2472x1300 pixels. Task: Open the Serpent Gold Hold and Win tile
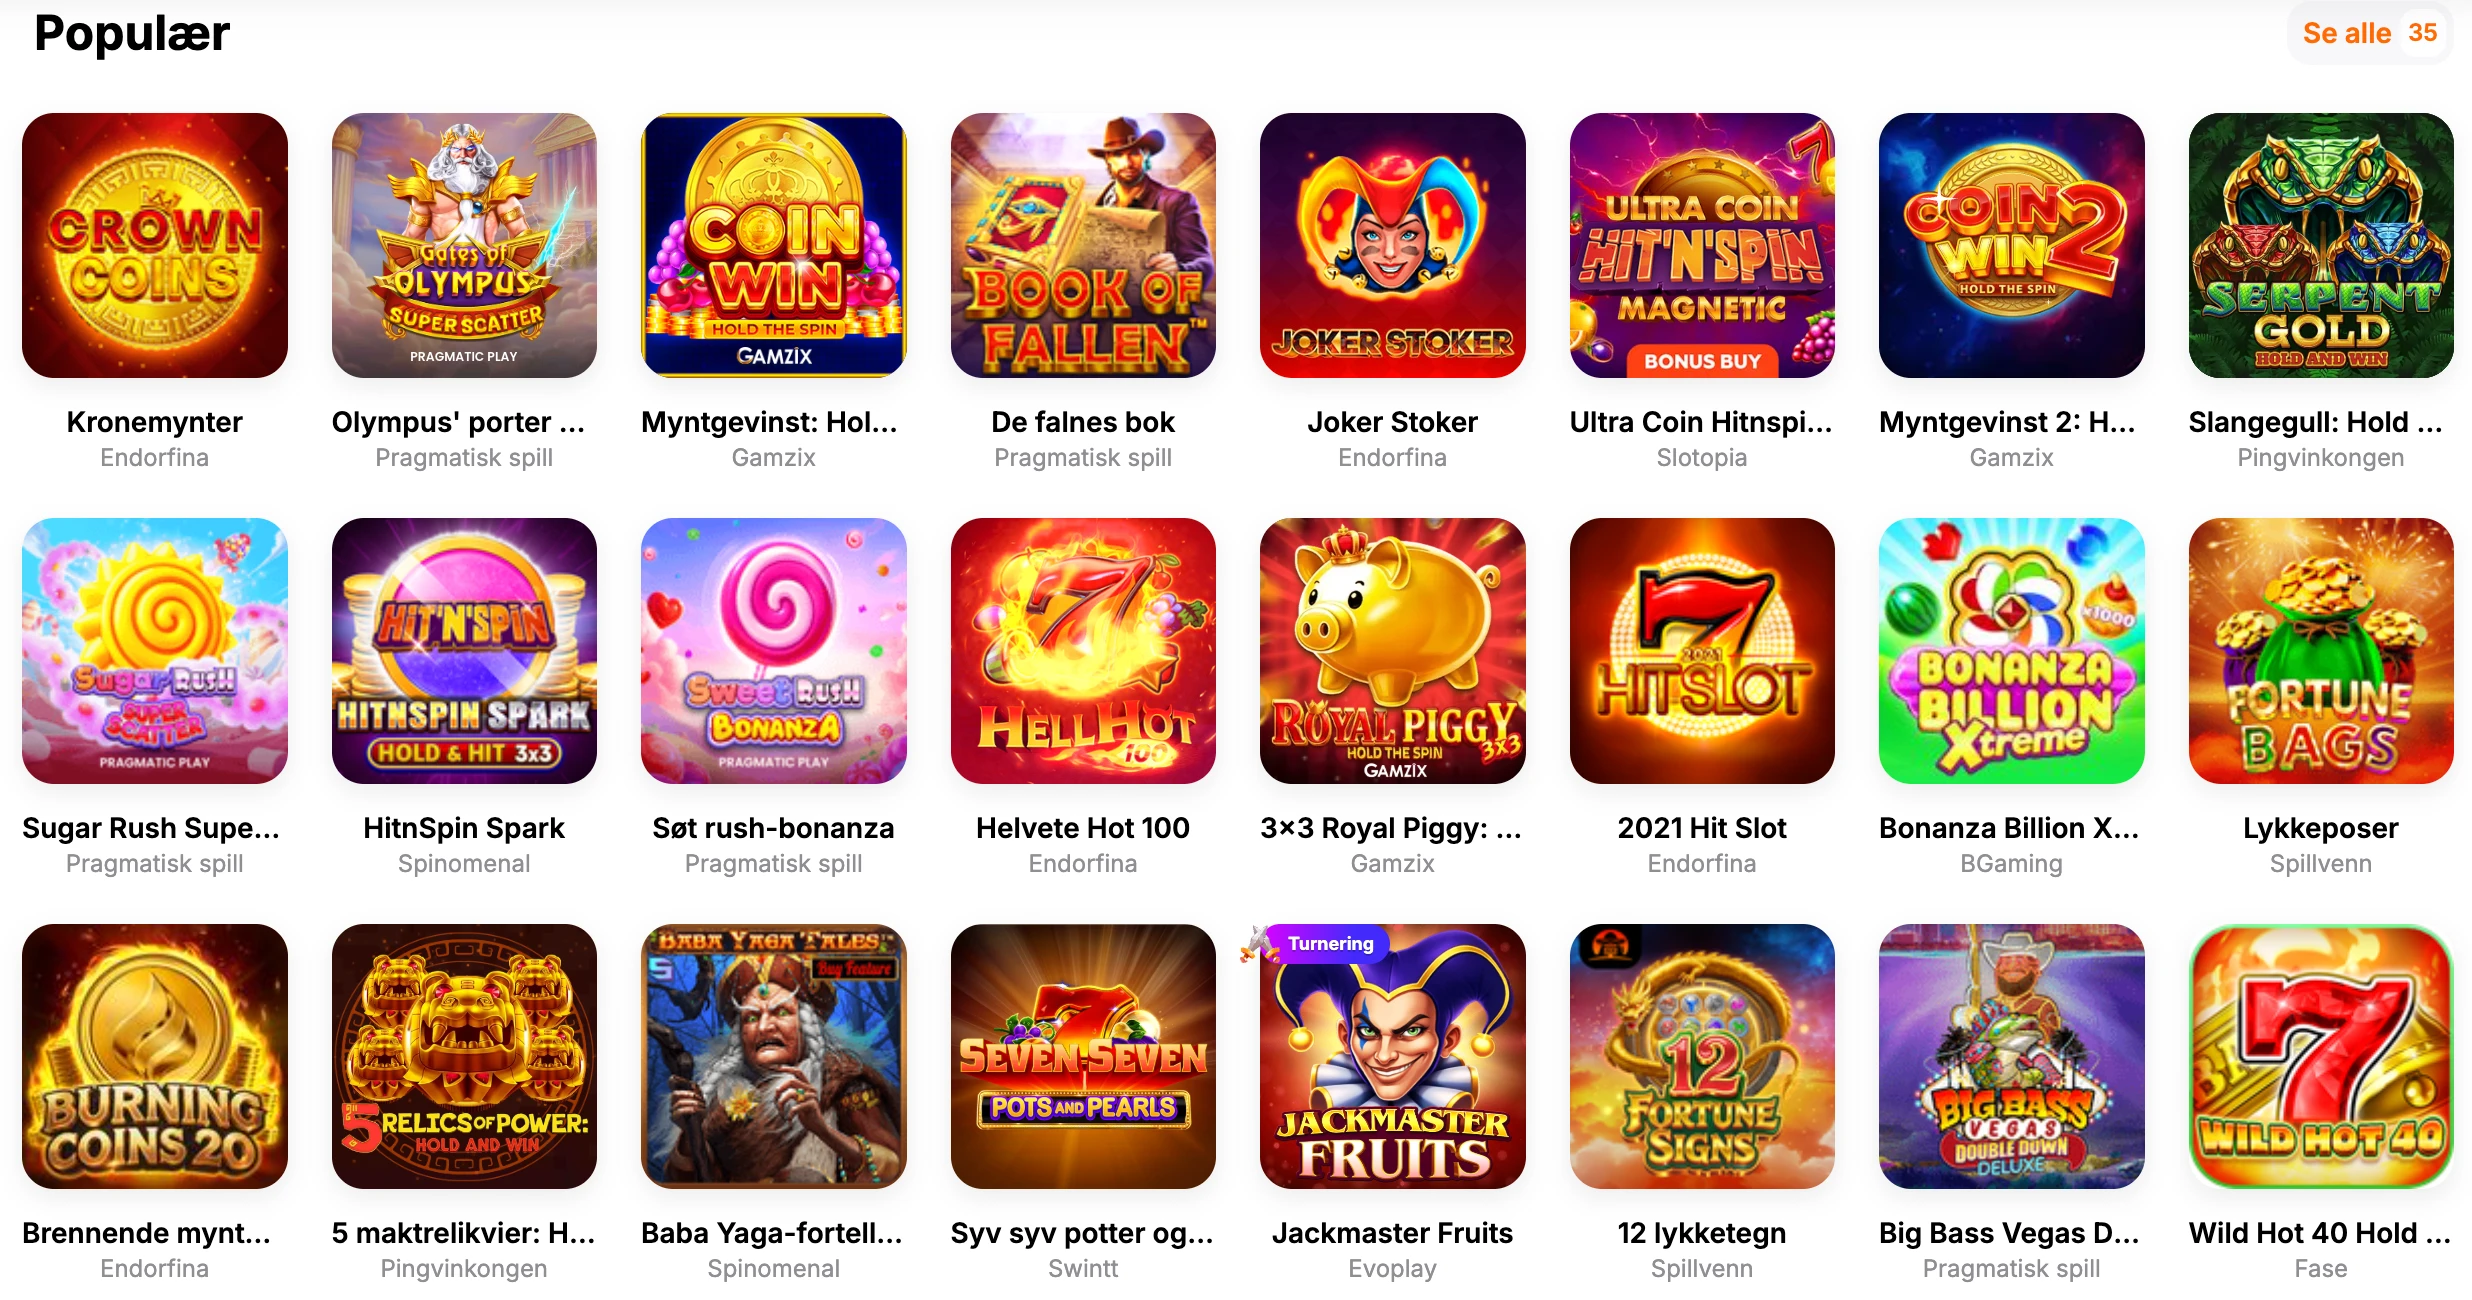[2321, 245]
